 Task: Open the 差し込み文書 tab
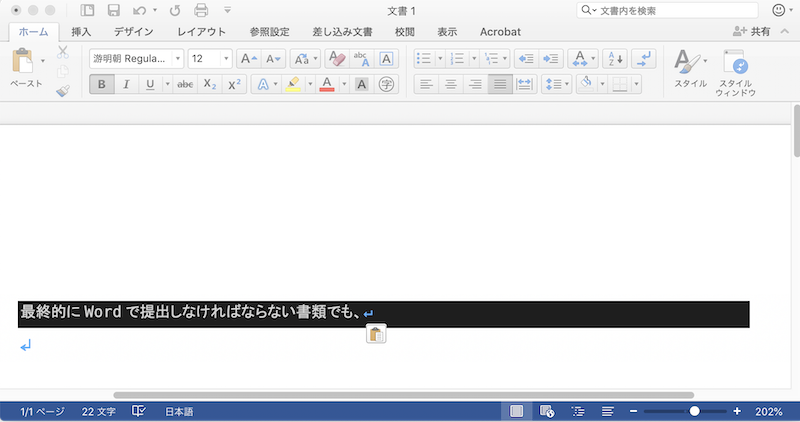click(x=342, y=32)
